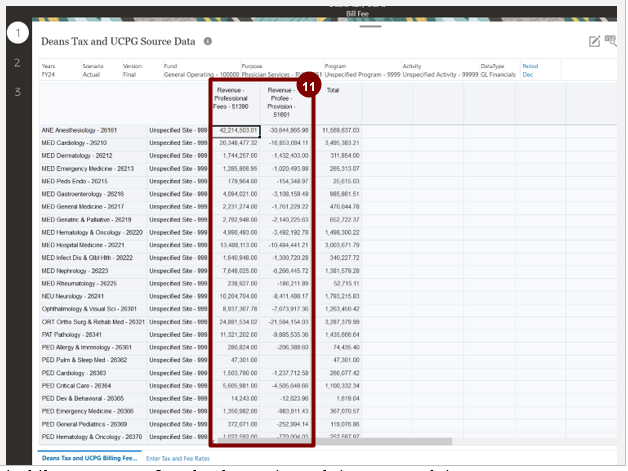Image resolution: width=628 pixels, height=471 pixels.
Task: Select row PED Hematology & Oncology - 26370
Action: [92, 437]
